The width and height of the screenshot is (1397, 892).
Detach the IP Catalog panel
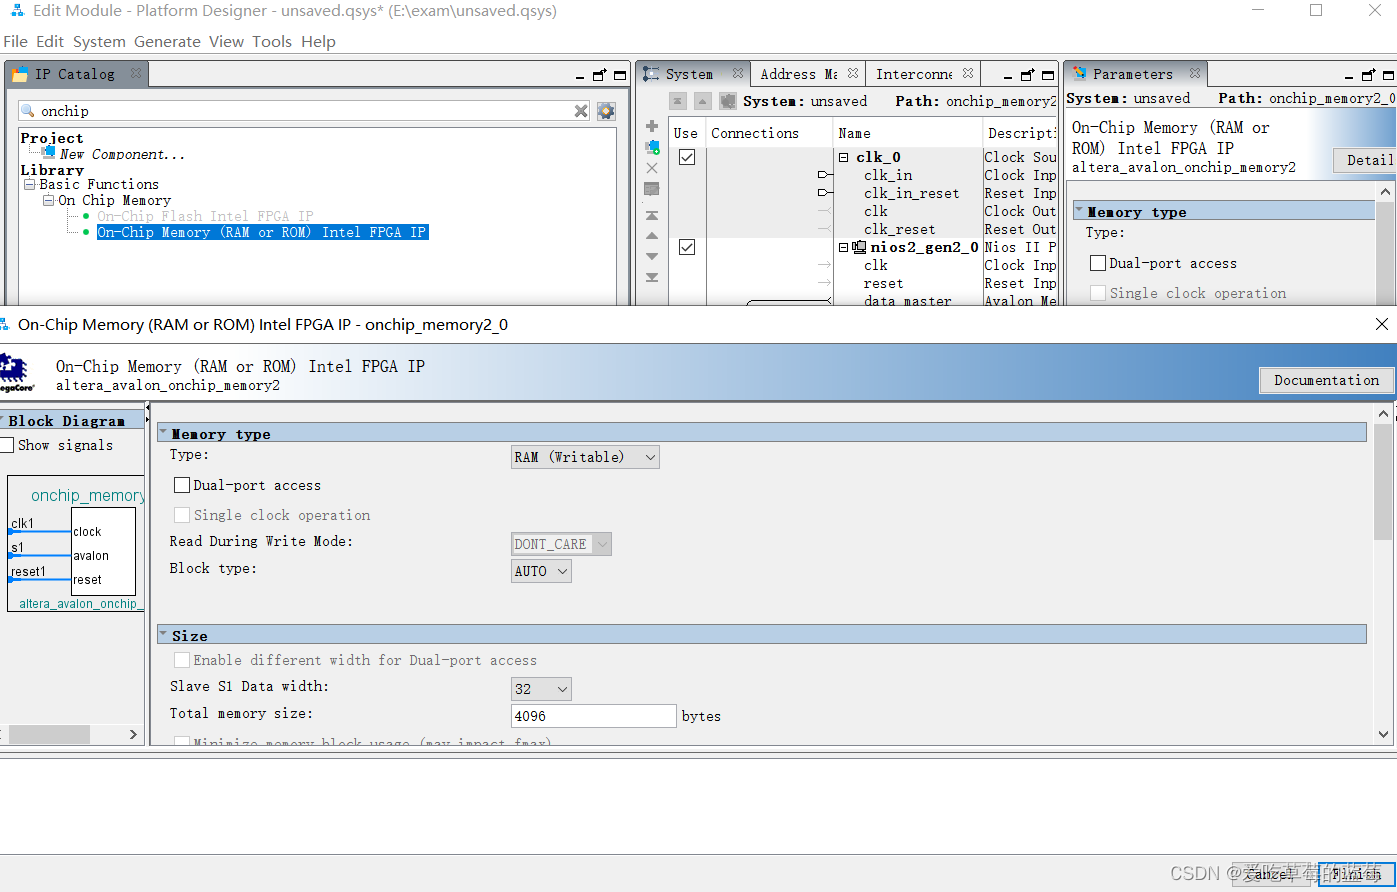click(599, 75)
